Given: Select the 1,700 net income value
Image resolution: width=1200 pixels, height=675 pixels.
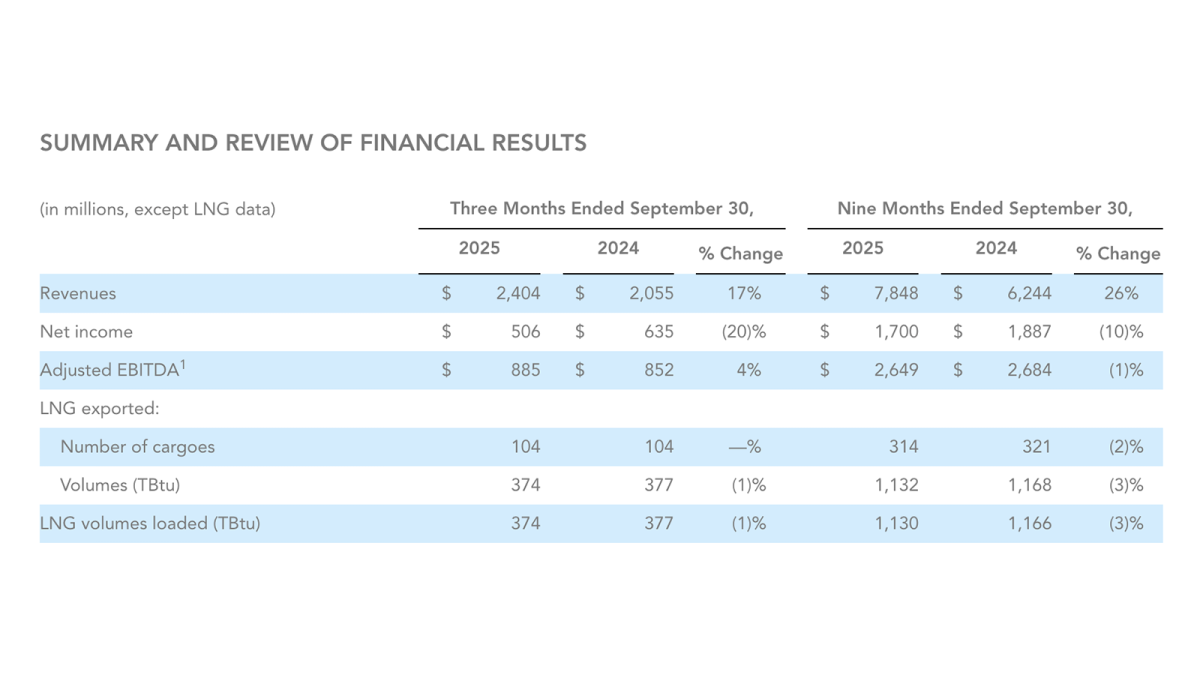Looking at the screenshot, I should [x=897, y=332].
